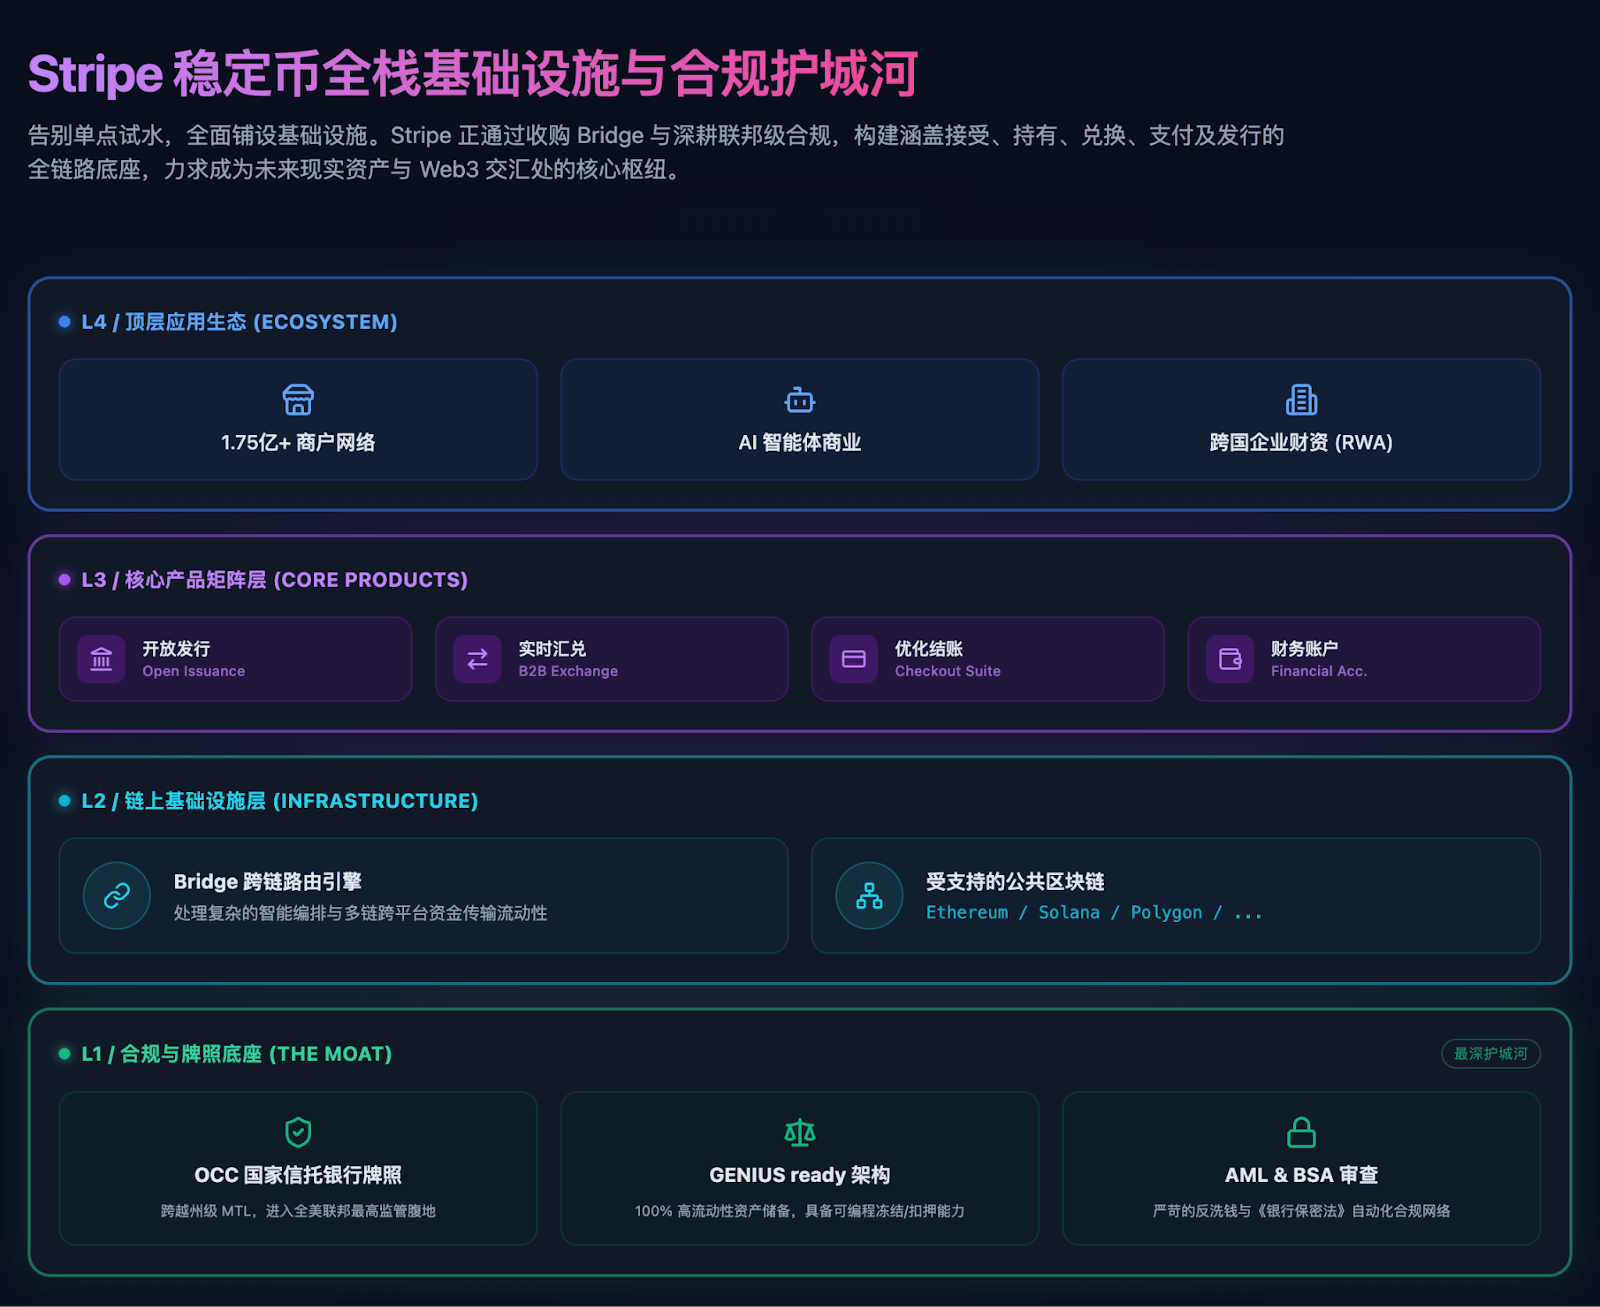
Task: Click the robot icon above AI 智能体商业
Action: pyautogui.click(x=800, y=400)
